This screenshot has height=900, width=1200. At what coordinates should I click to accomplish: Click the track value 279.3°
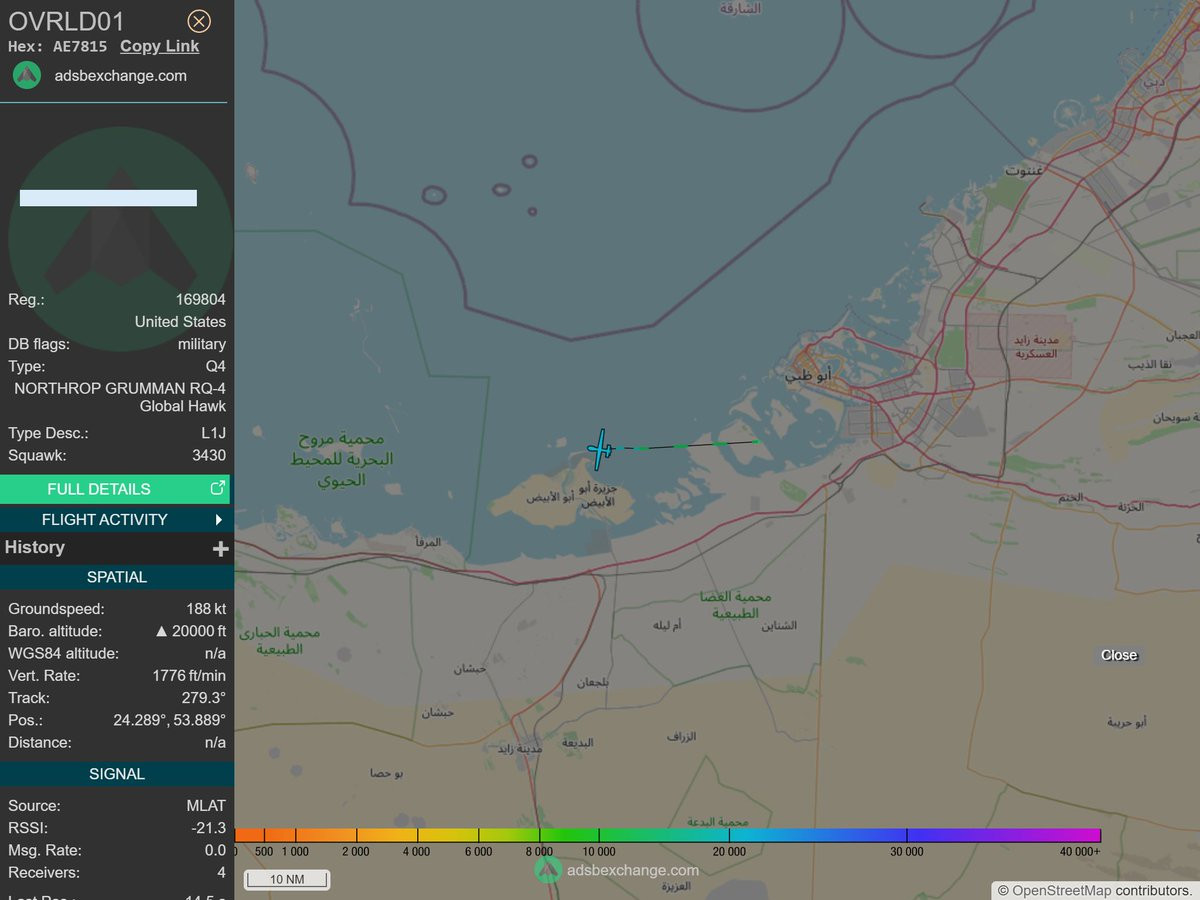coord(203,697)
